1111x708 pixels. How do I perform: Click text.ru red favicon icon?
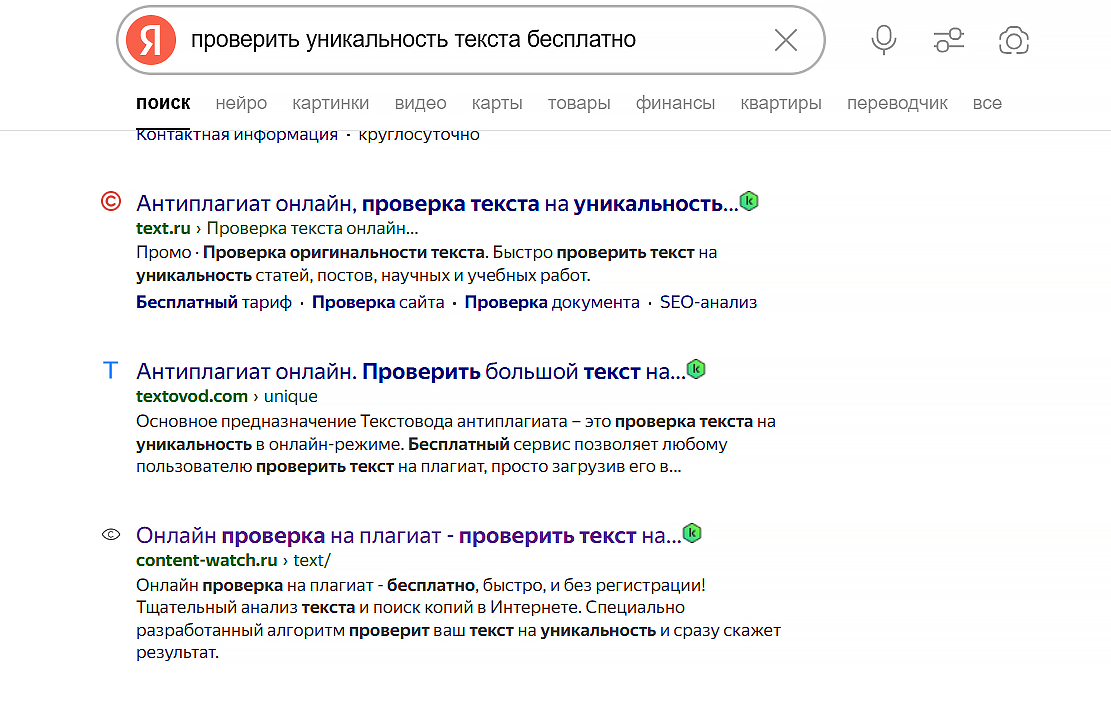click(111, 202)
